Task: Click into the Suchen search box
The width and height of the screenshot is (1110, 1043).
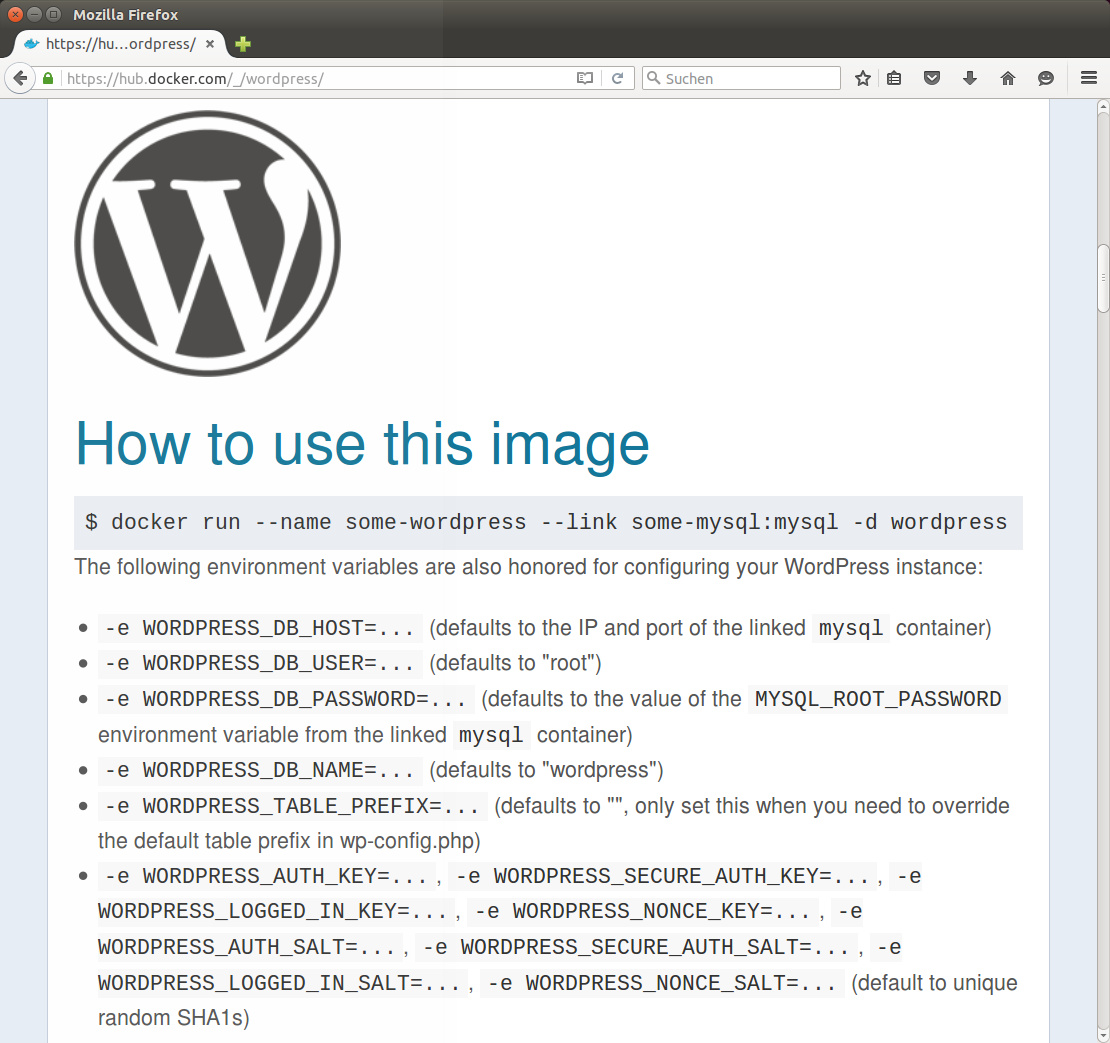Action: click(750, 78)
